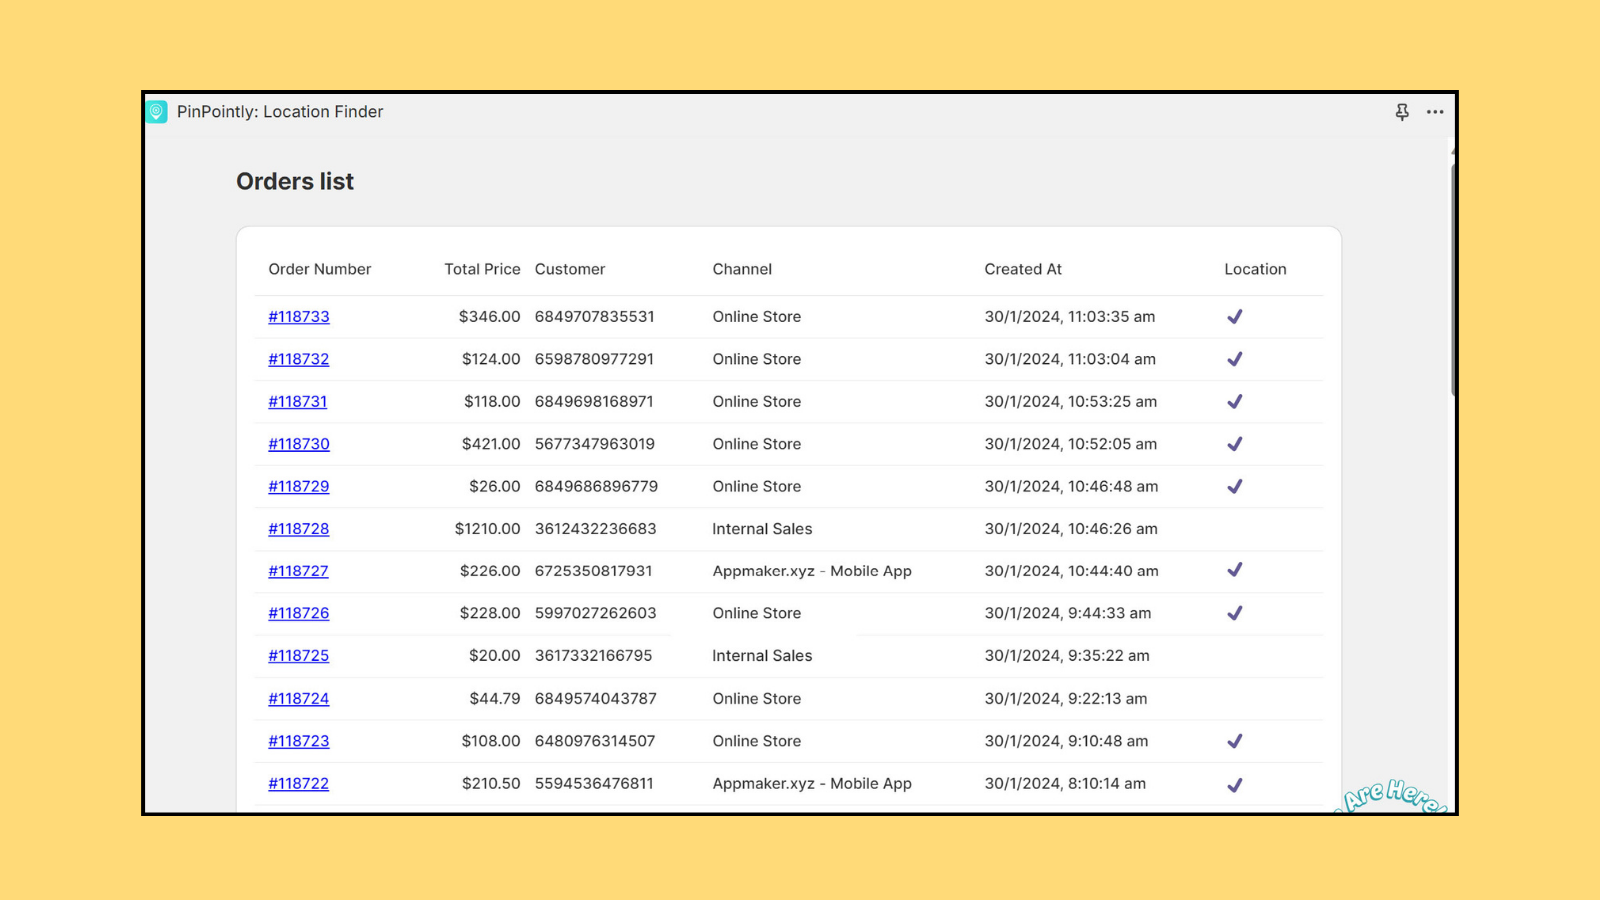Open order #118722 link
This screenshot has height=900, width=1600.
(x=299, y=784)
